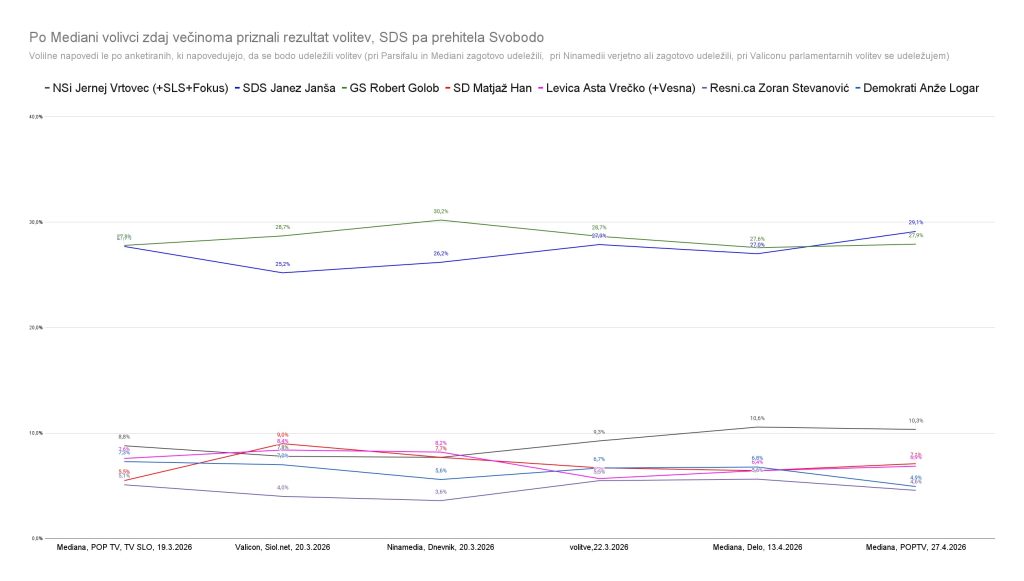Click the NSi Jernej Vrtovec legend marker
1024x581 pixels.
[48, 88]
